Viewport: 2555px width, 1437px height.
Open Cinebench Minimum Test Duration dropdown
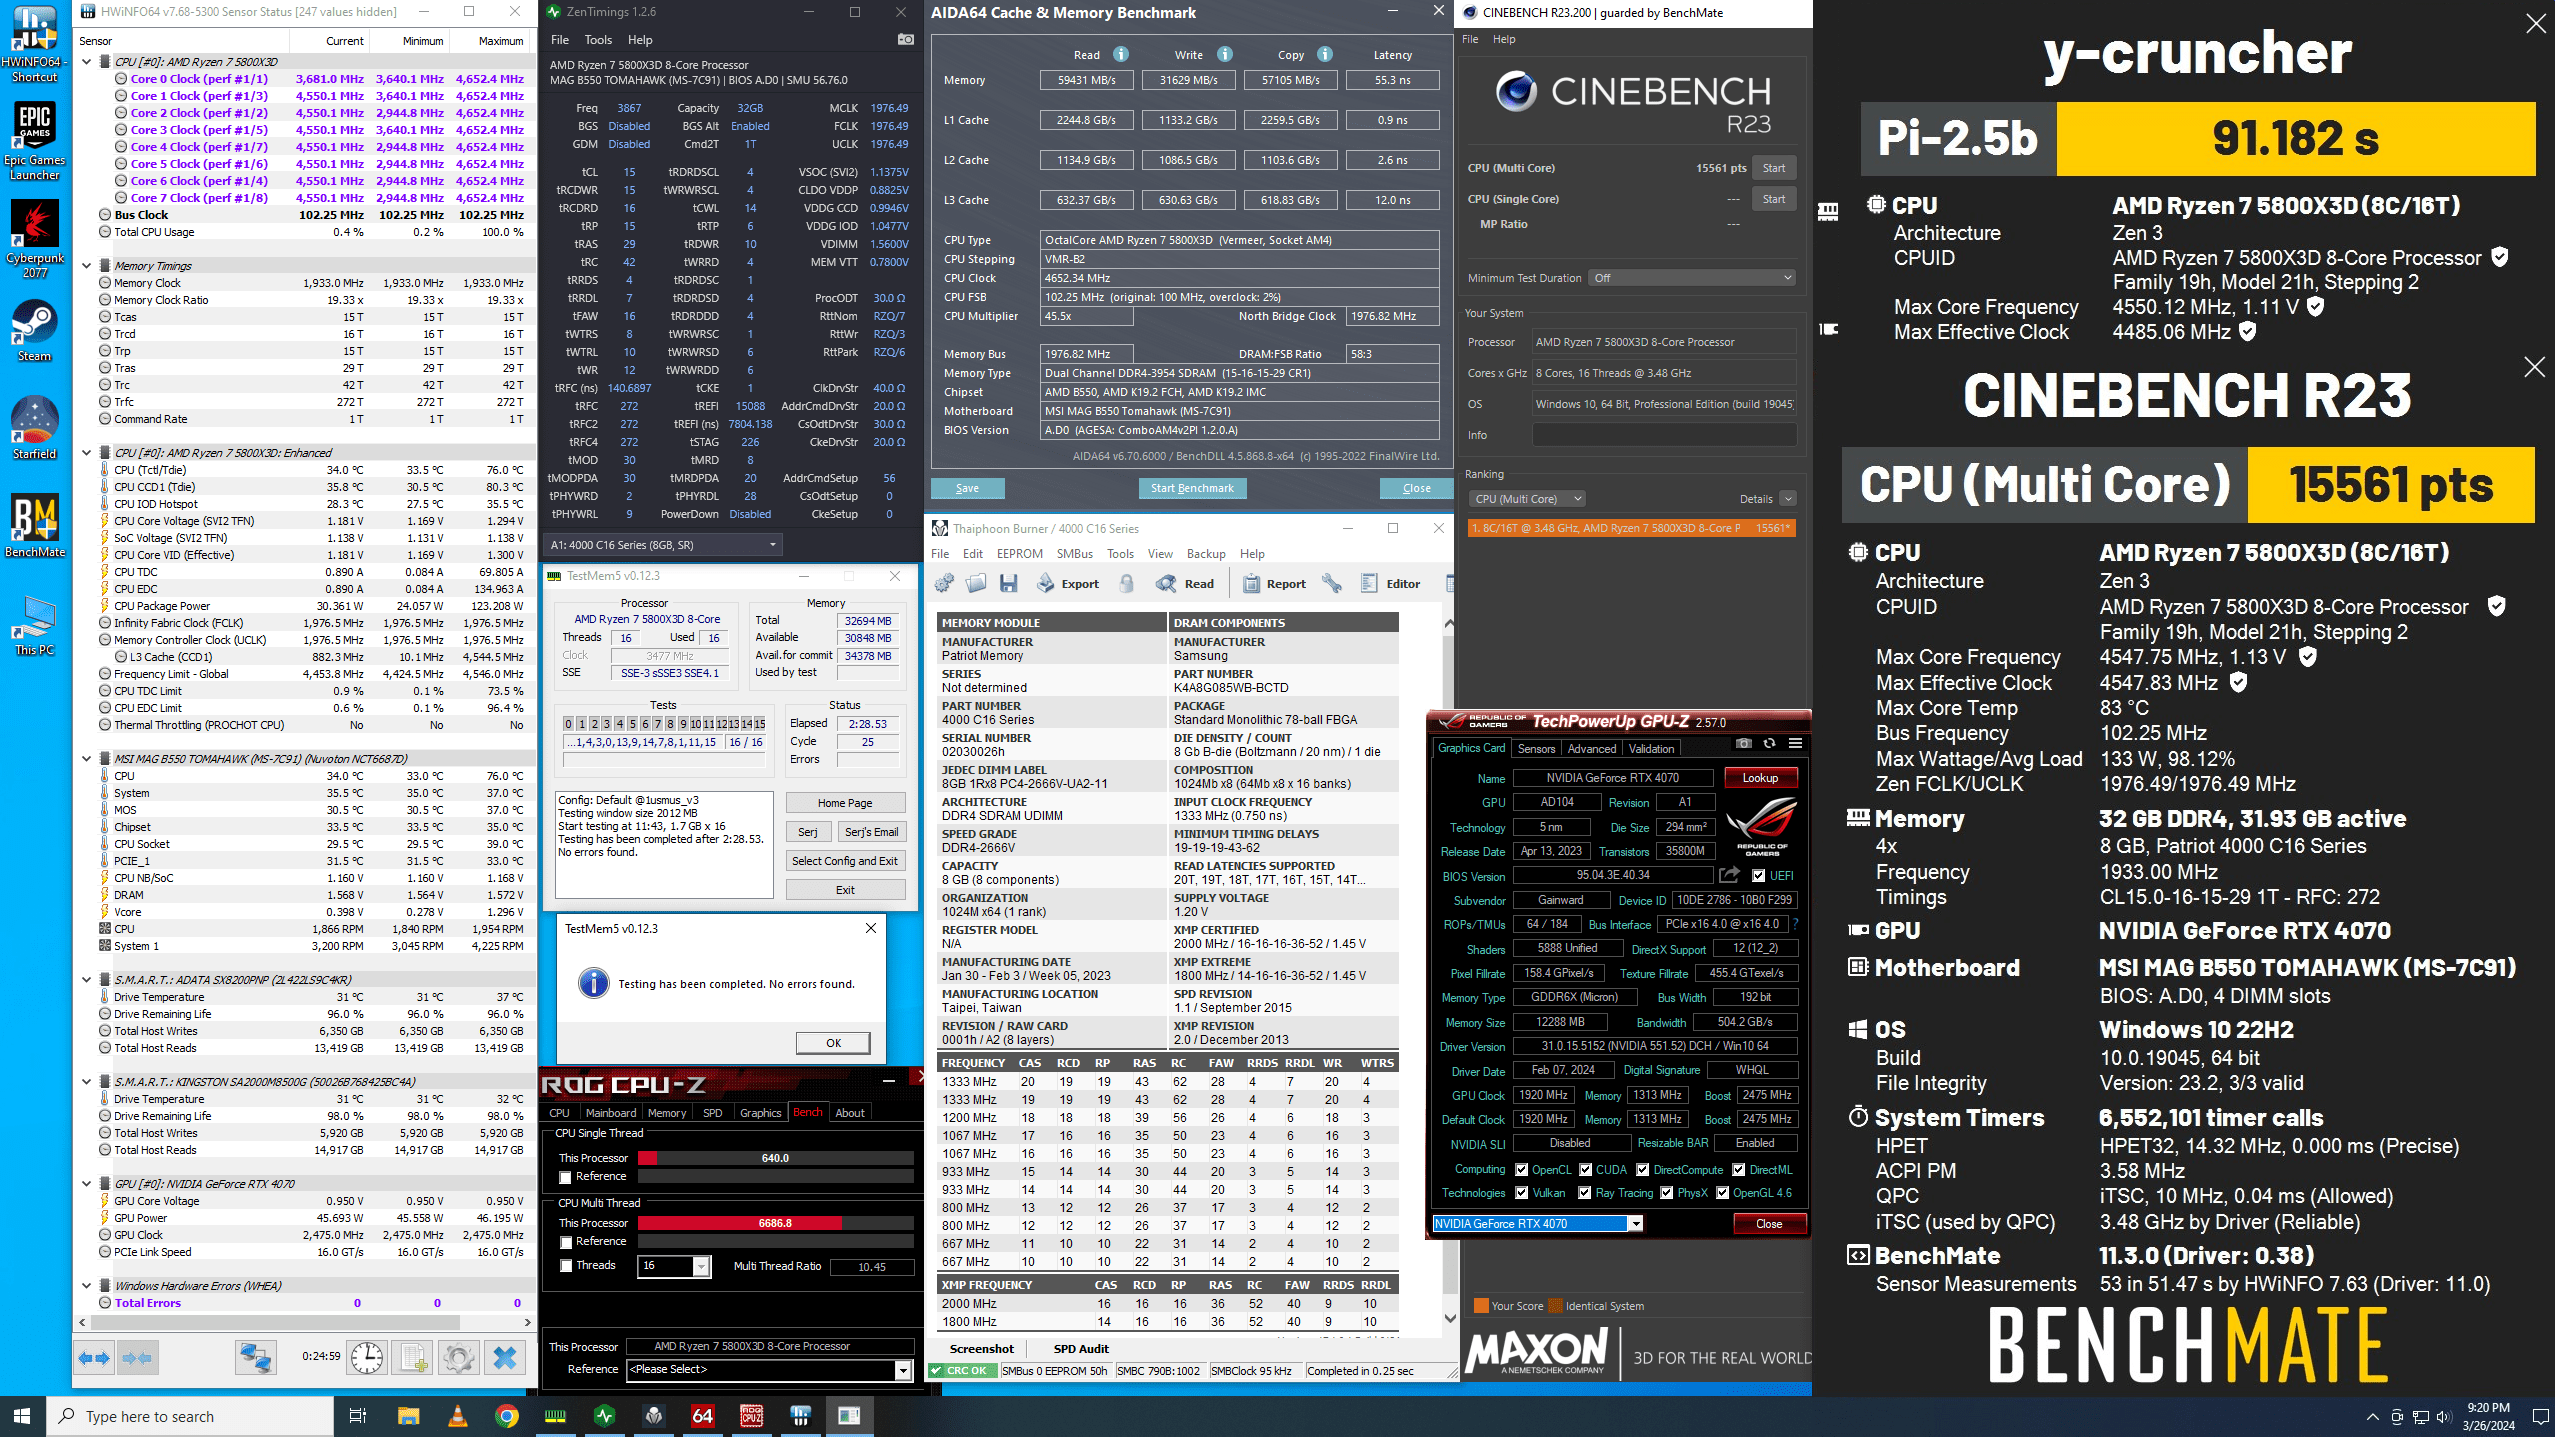[x=1692, y=278]
